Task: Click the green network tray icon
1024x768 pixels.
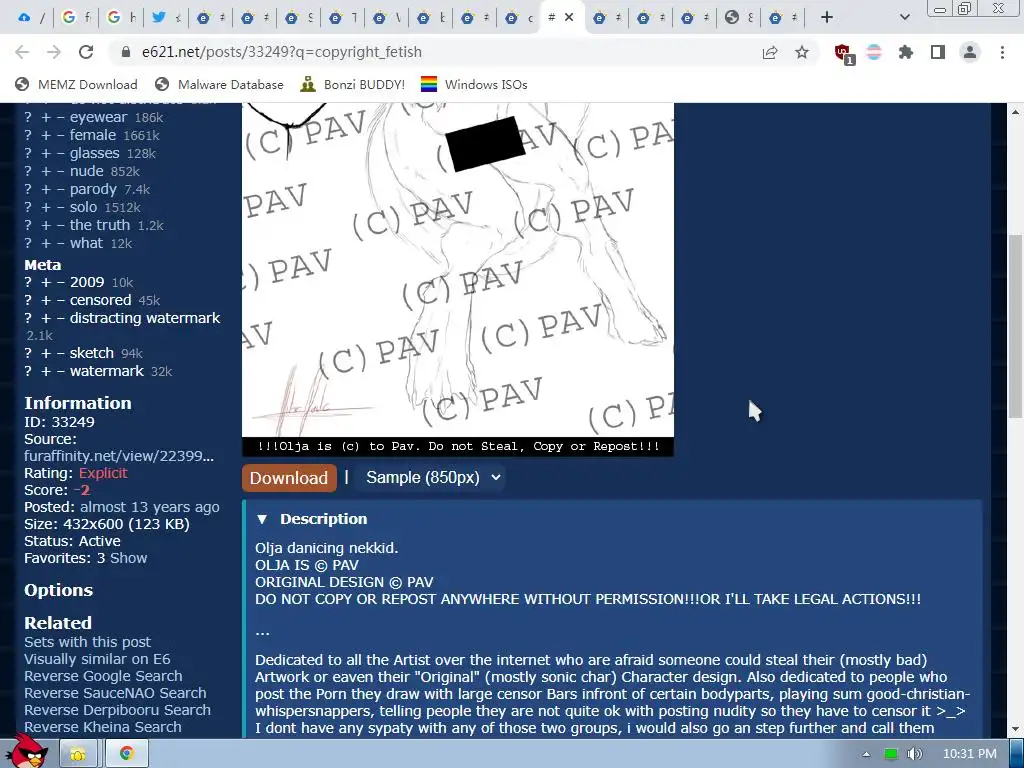Action: tap(890, 754)
